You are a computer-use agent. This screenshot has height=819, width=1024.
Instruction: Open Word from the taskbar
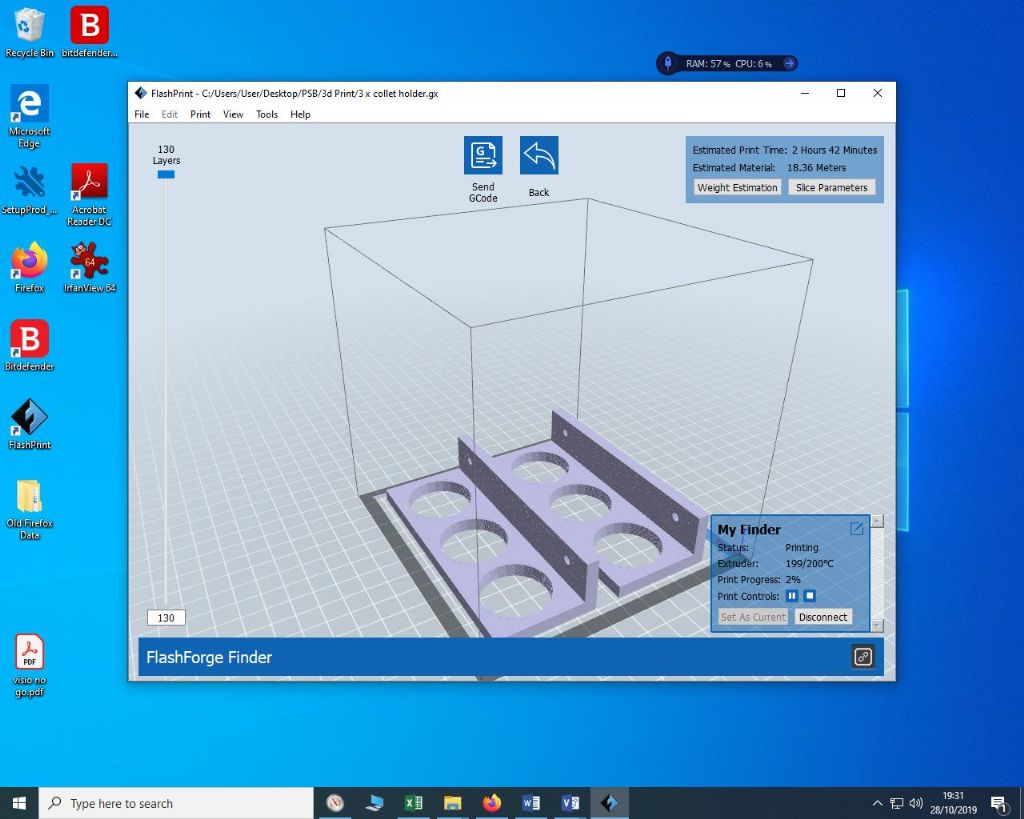531,803
